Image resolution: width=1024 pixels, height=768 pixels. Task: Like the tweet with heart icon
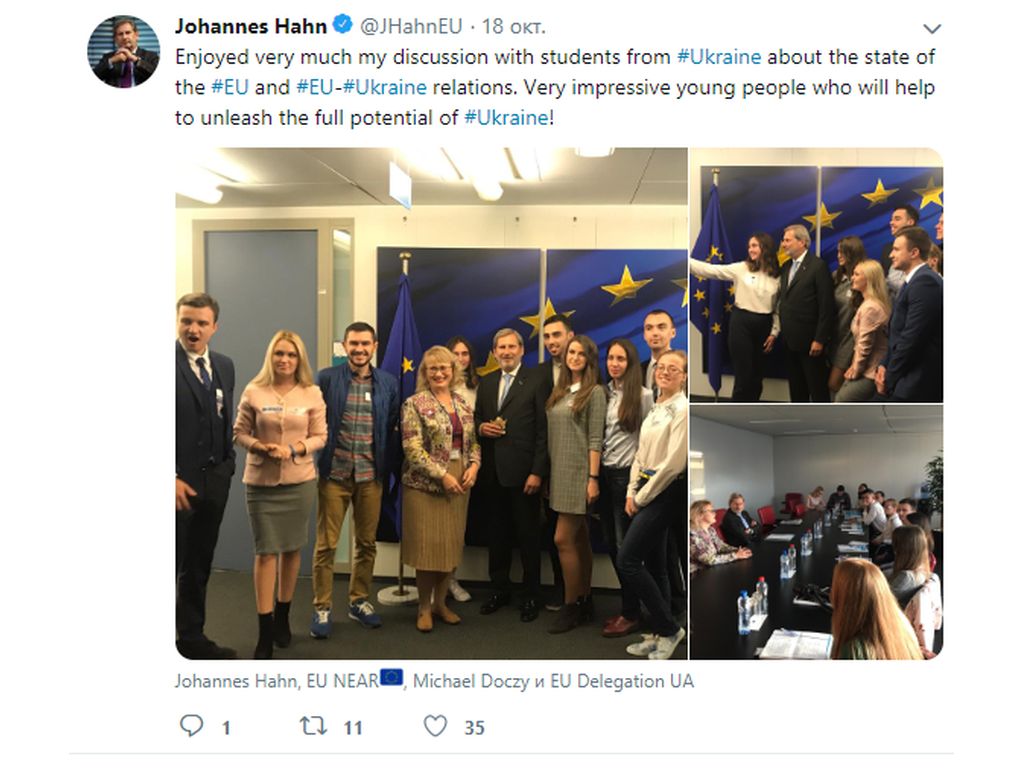(436, 726)
